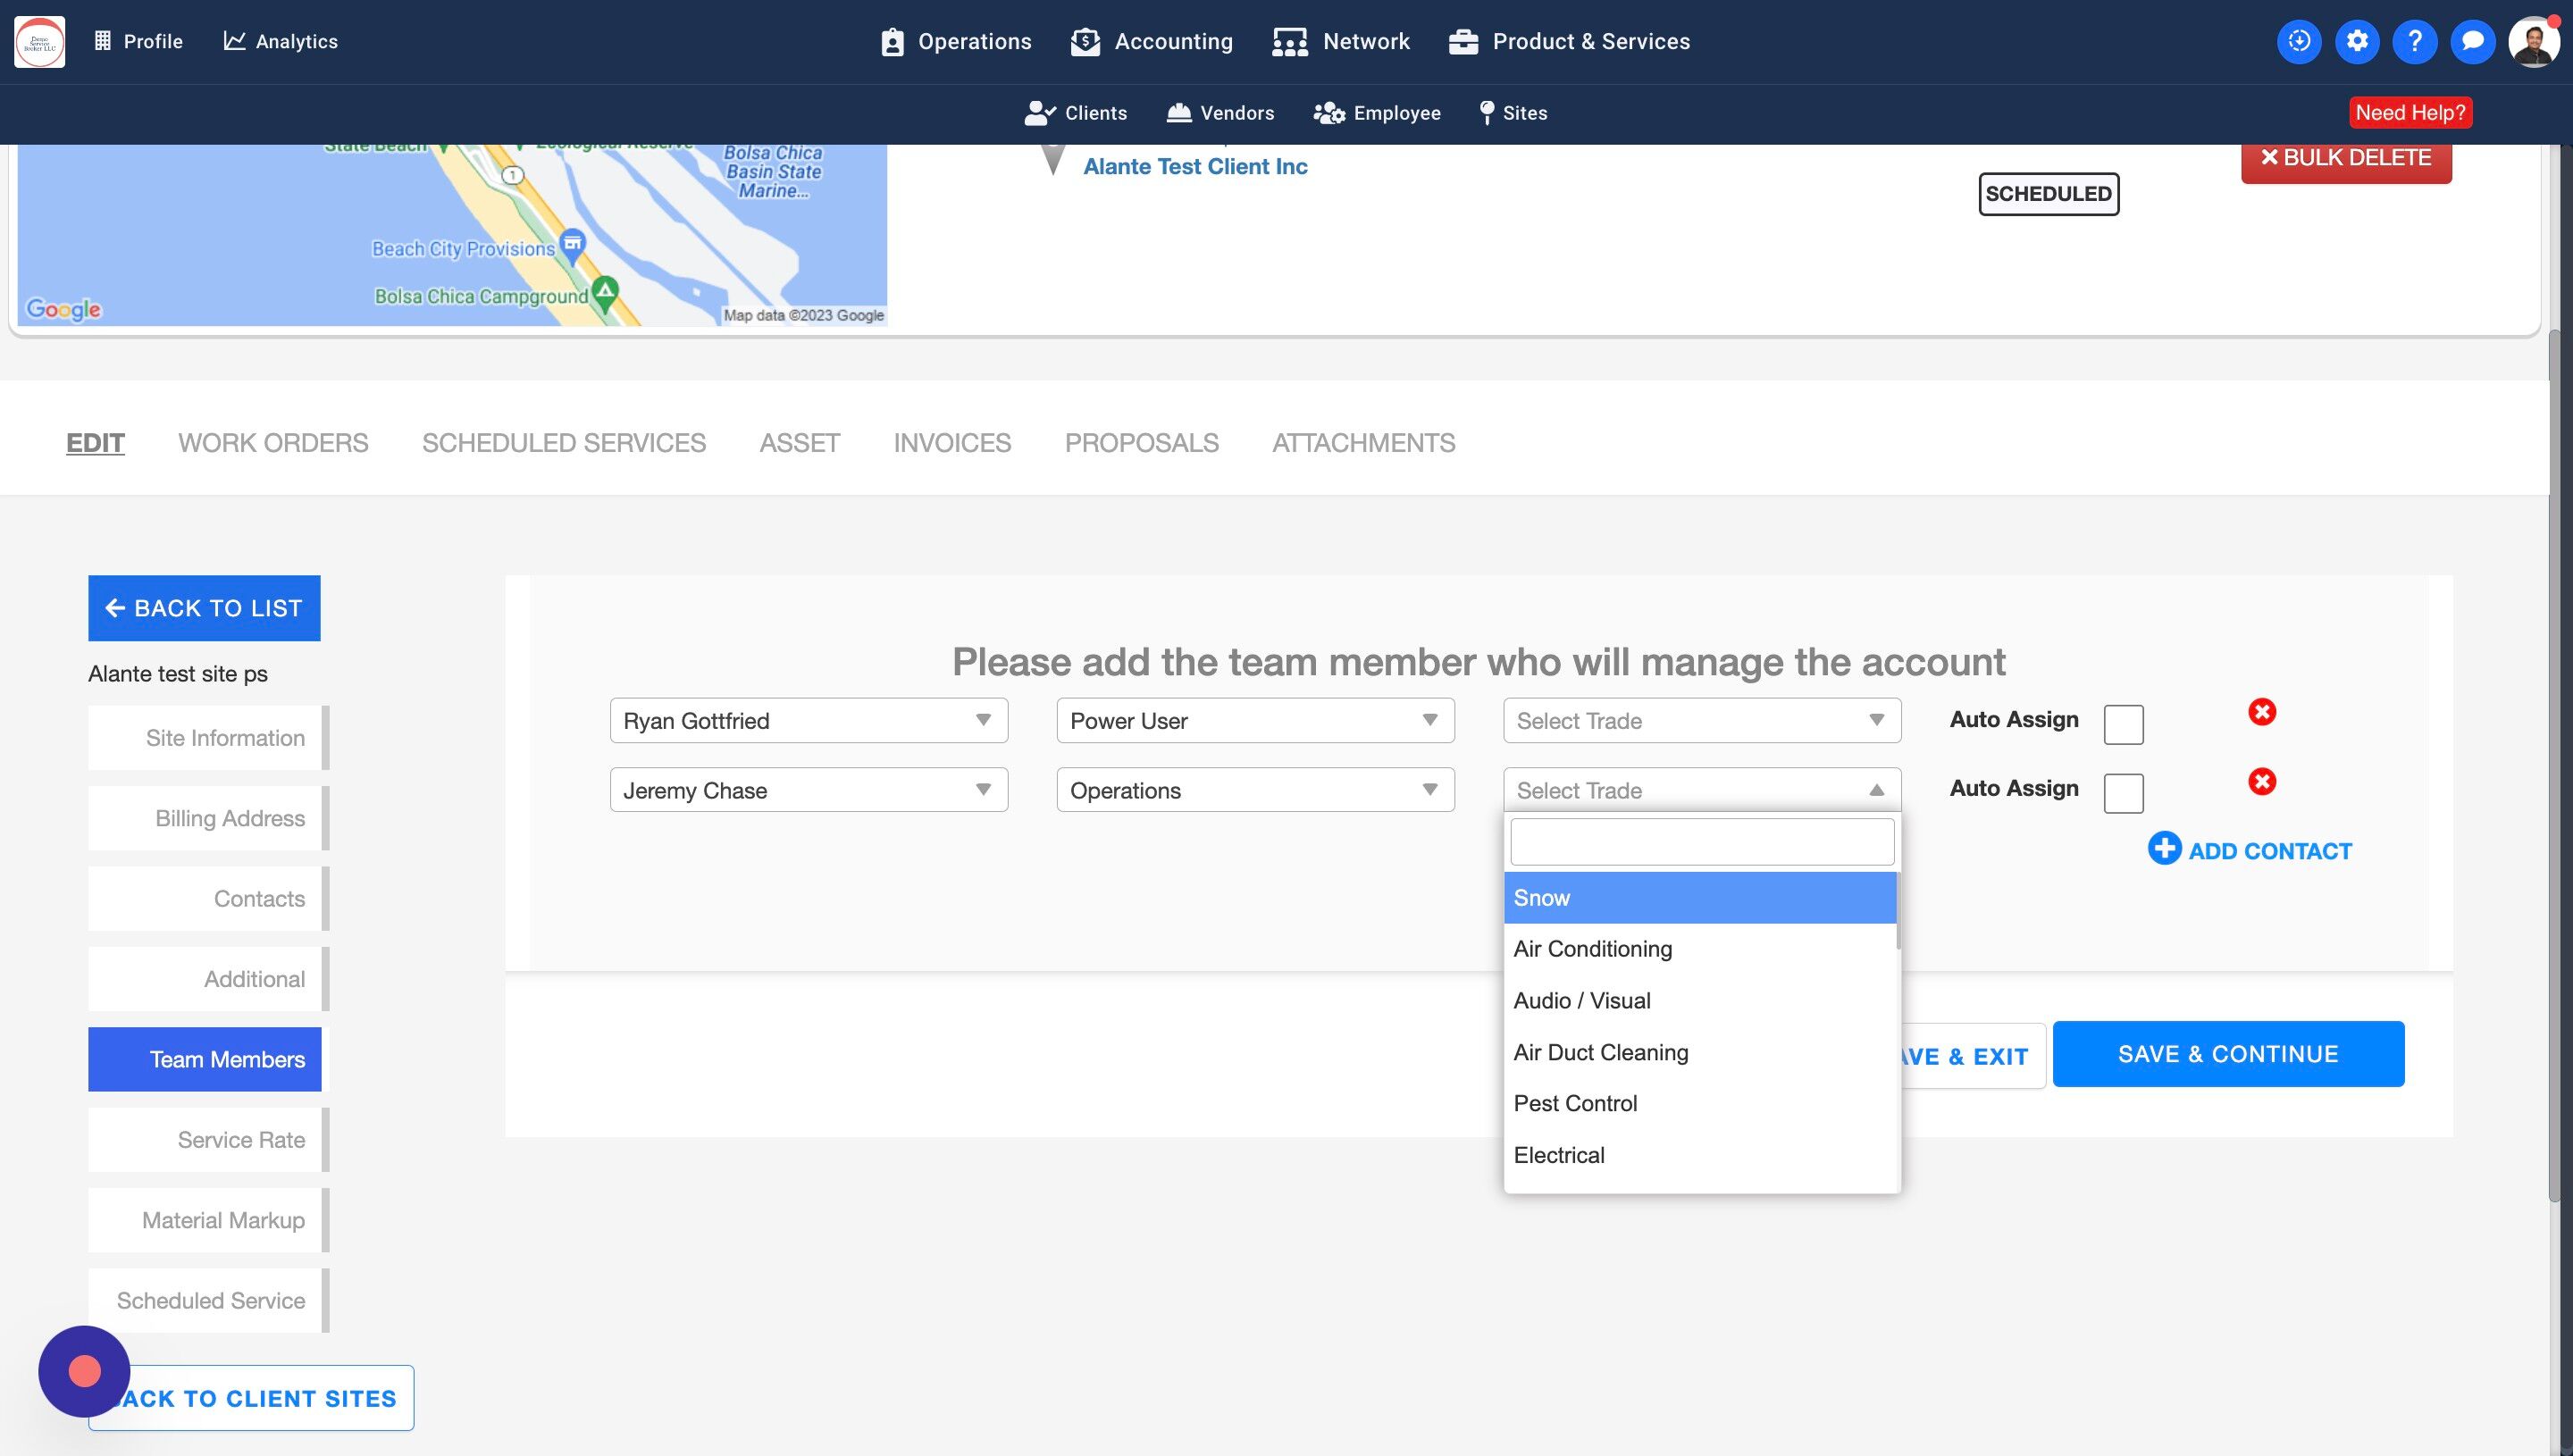Remove Ryan Gottfried row with red X
Image resolution: width=2573 pixels, height=1456 pixels.
pos(2262,712)
